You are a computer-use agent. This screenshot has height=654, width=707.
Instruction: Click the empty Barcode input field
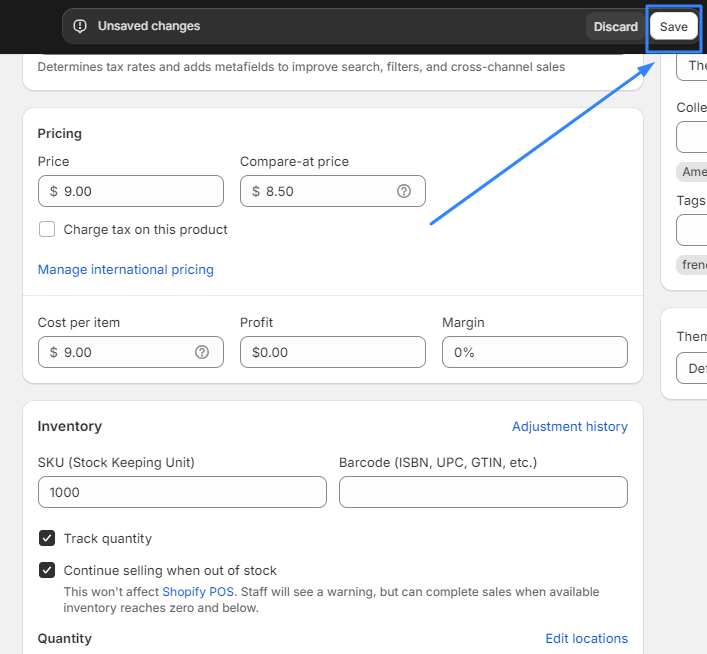tap(483, 492)
